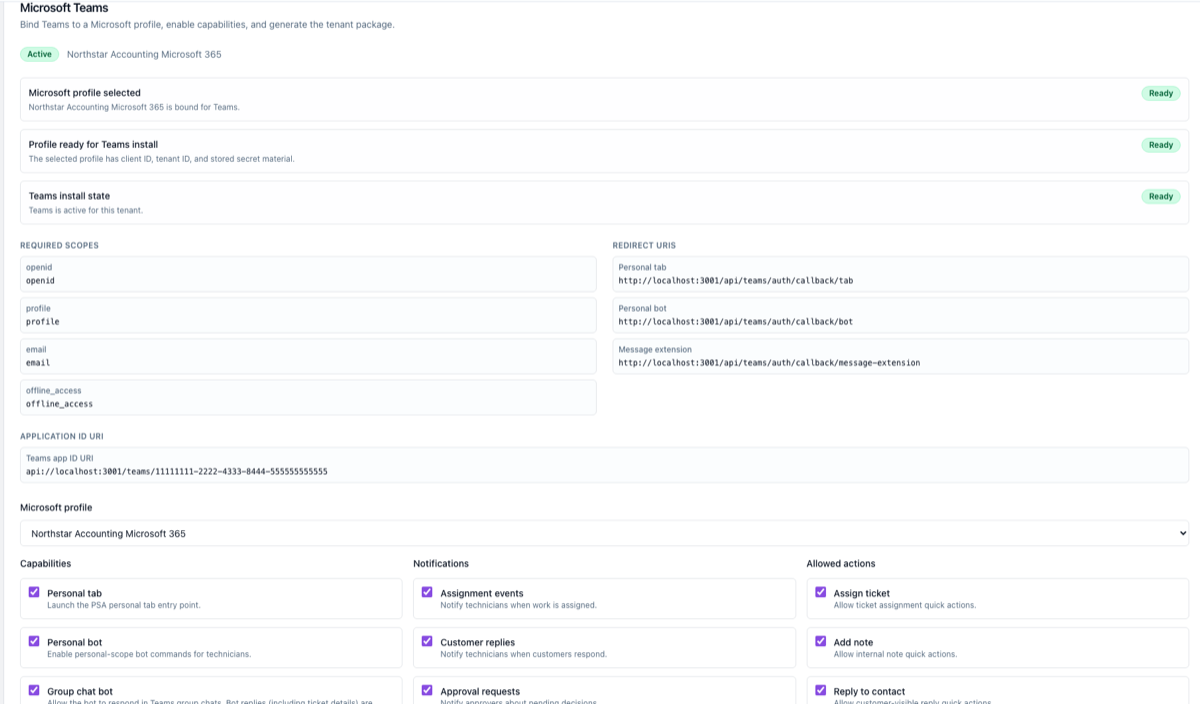Toggle the Personal bot checkbox
Viewport: 1200px width, 704px height.
(34, 641)
